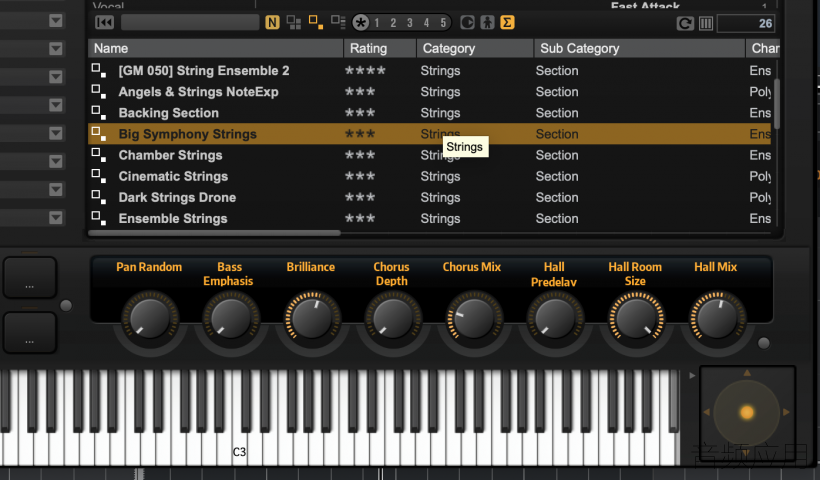Viewport: 820px width, 480px height.
Task: Select the Cinematic Strings preset name
Action: (173, 176)
